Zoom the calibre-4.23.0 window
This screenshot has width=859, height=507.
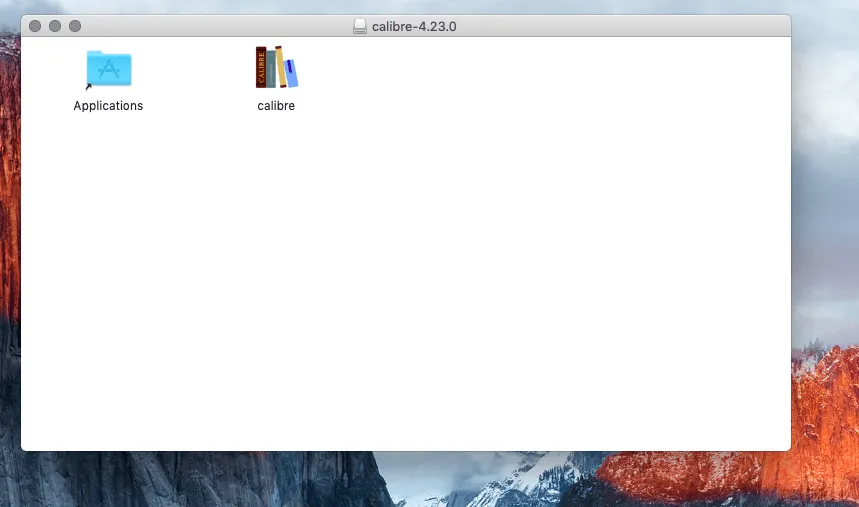75,26
